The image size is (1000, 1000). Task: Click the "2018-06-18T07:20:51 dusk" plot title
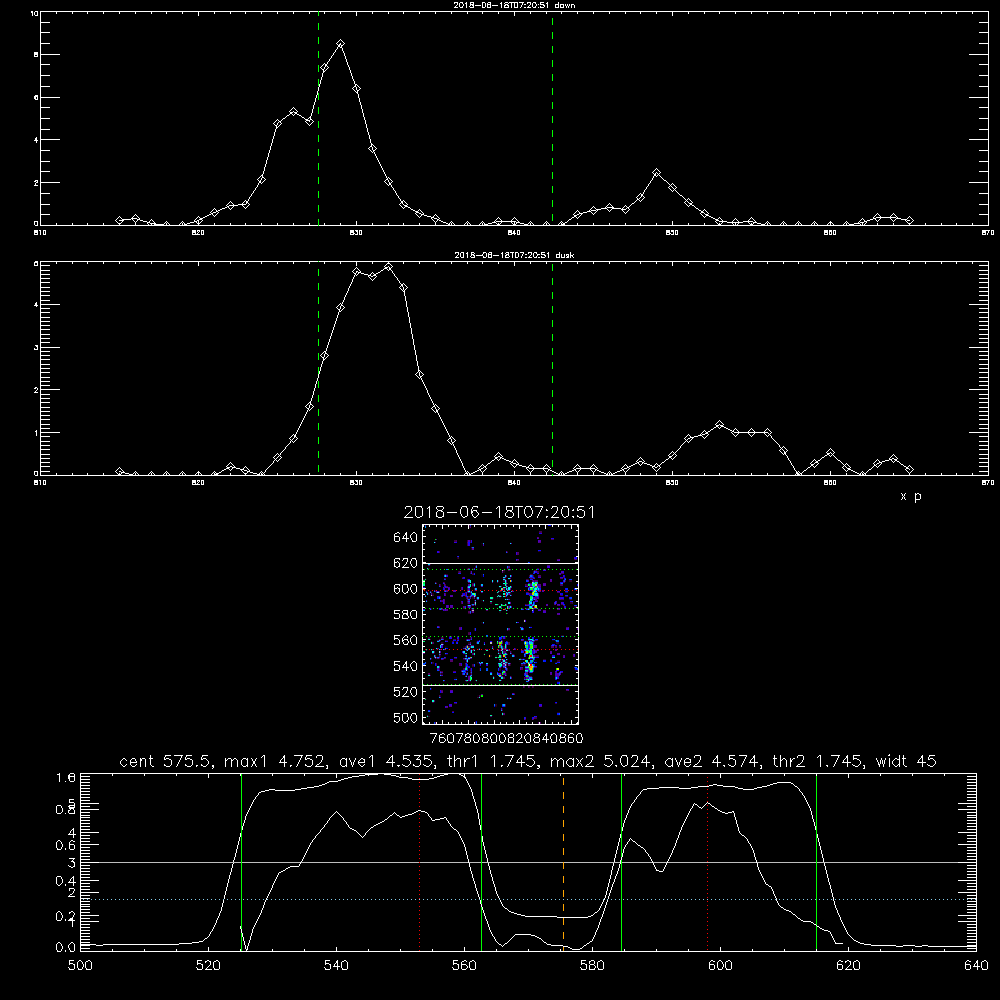point(514,255)
